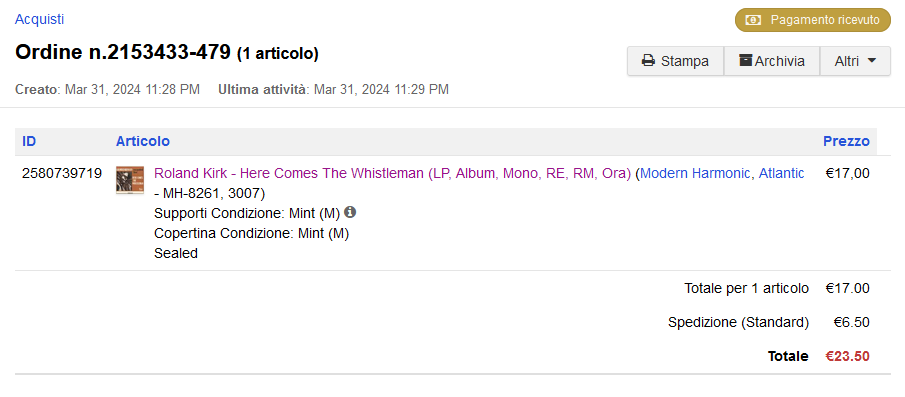Click the order number heading text
Viewport: 905px width, 397px height.
point(123,53)
